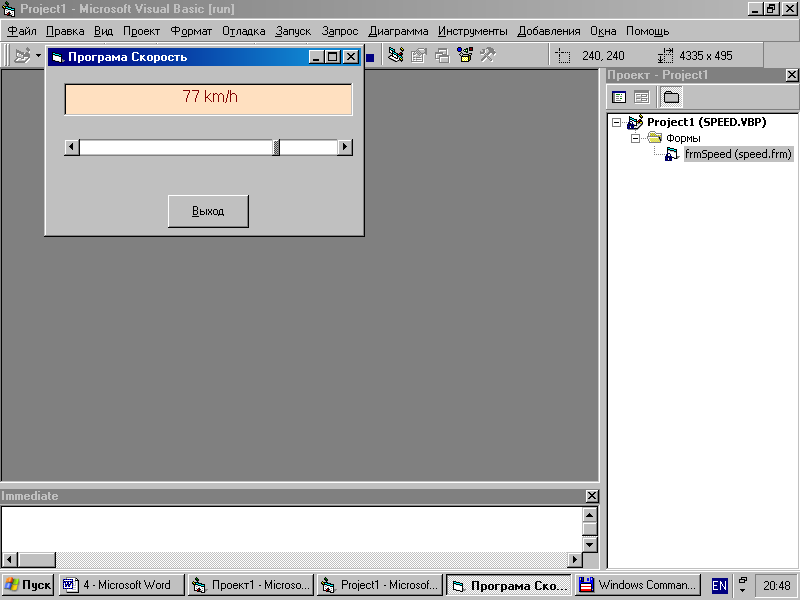Open the Add Project dropdown arrow
The width and height of the screenshot is (800, 600).
pyautogui.click(x=39, y=55)
